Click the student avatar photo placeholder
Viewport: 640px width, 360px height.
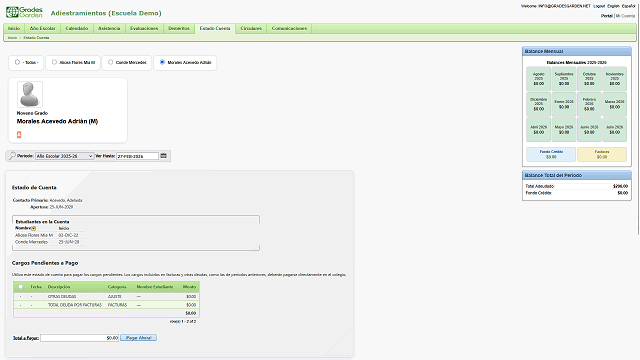click(x=30, y=94)
